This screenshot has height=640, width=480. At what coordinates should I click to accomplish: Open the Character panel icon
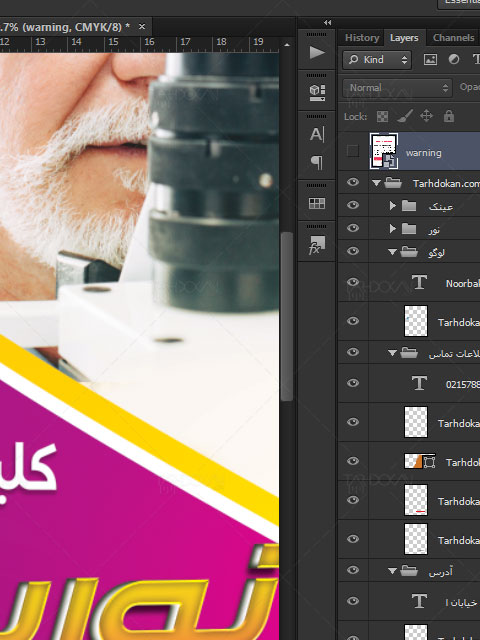[317, 134]
